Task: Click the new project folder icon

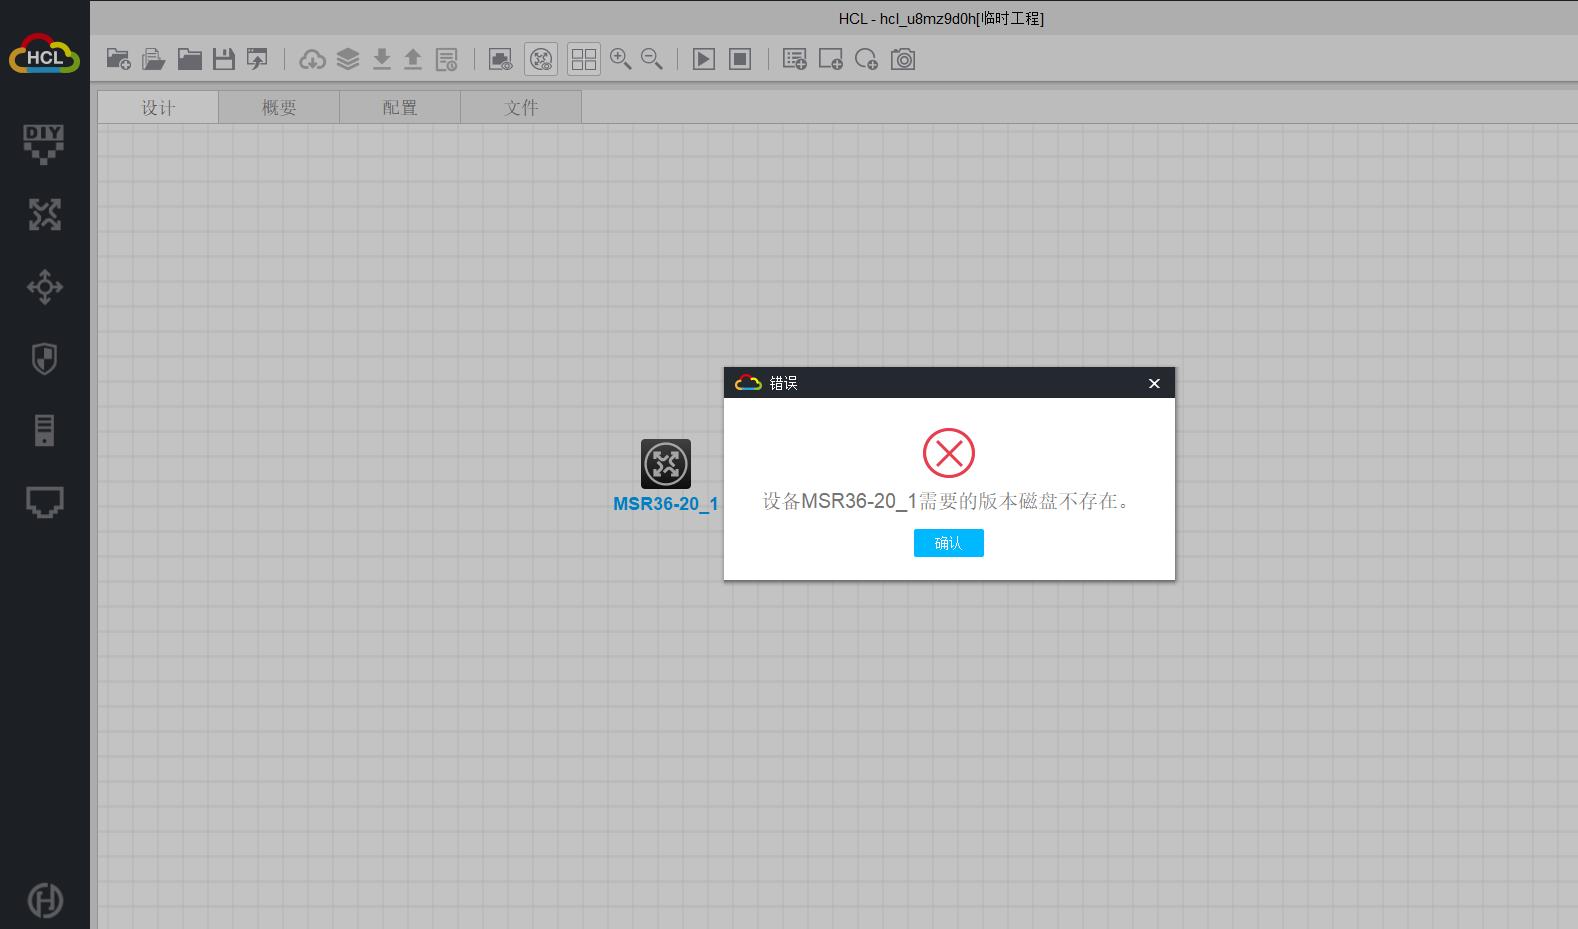Action: (119, 60)
